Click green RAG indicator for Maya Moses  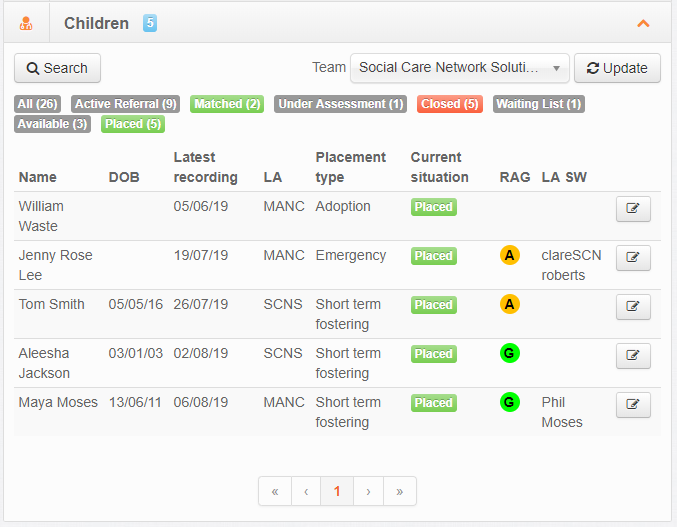(509, 402)
